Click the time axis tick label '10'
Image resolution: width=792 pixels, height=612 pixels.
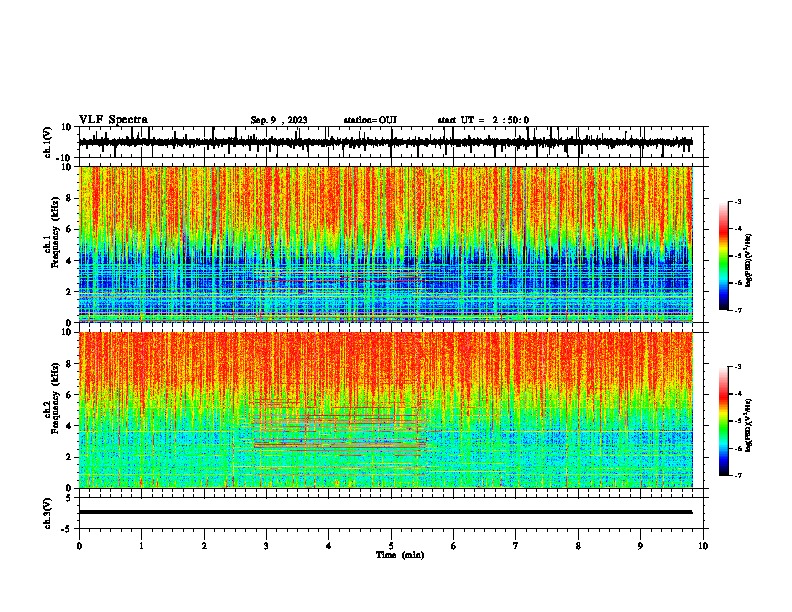703,546
